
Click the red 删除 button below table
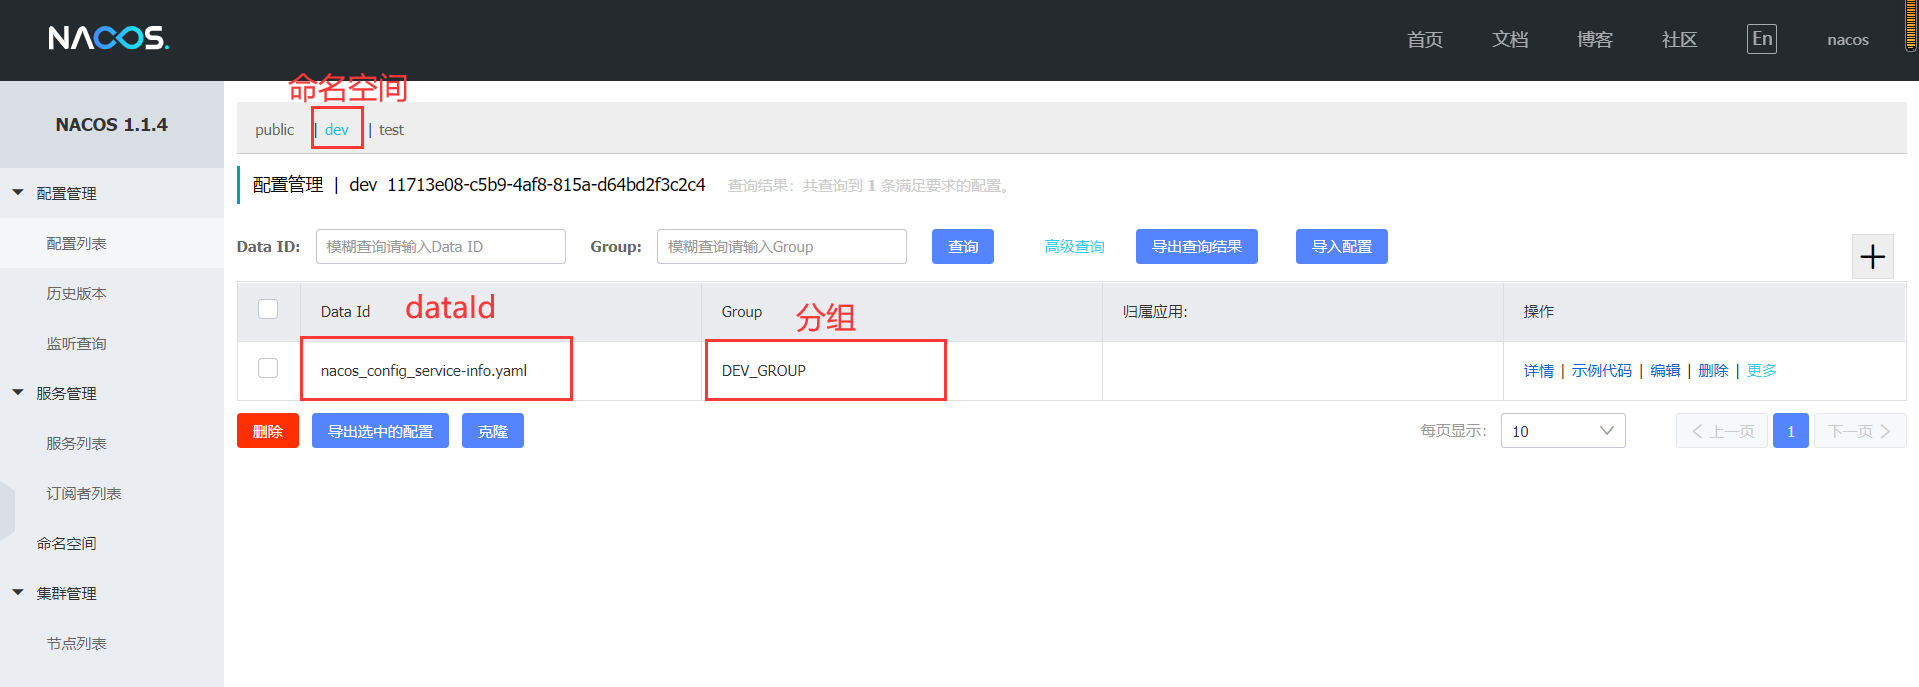[268, 431]
